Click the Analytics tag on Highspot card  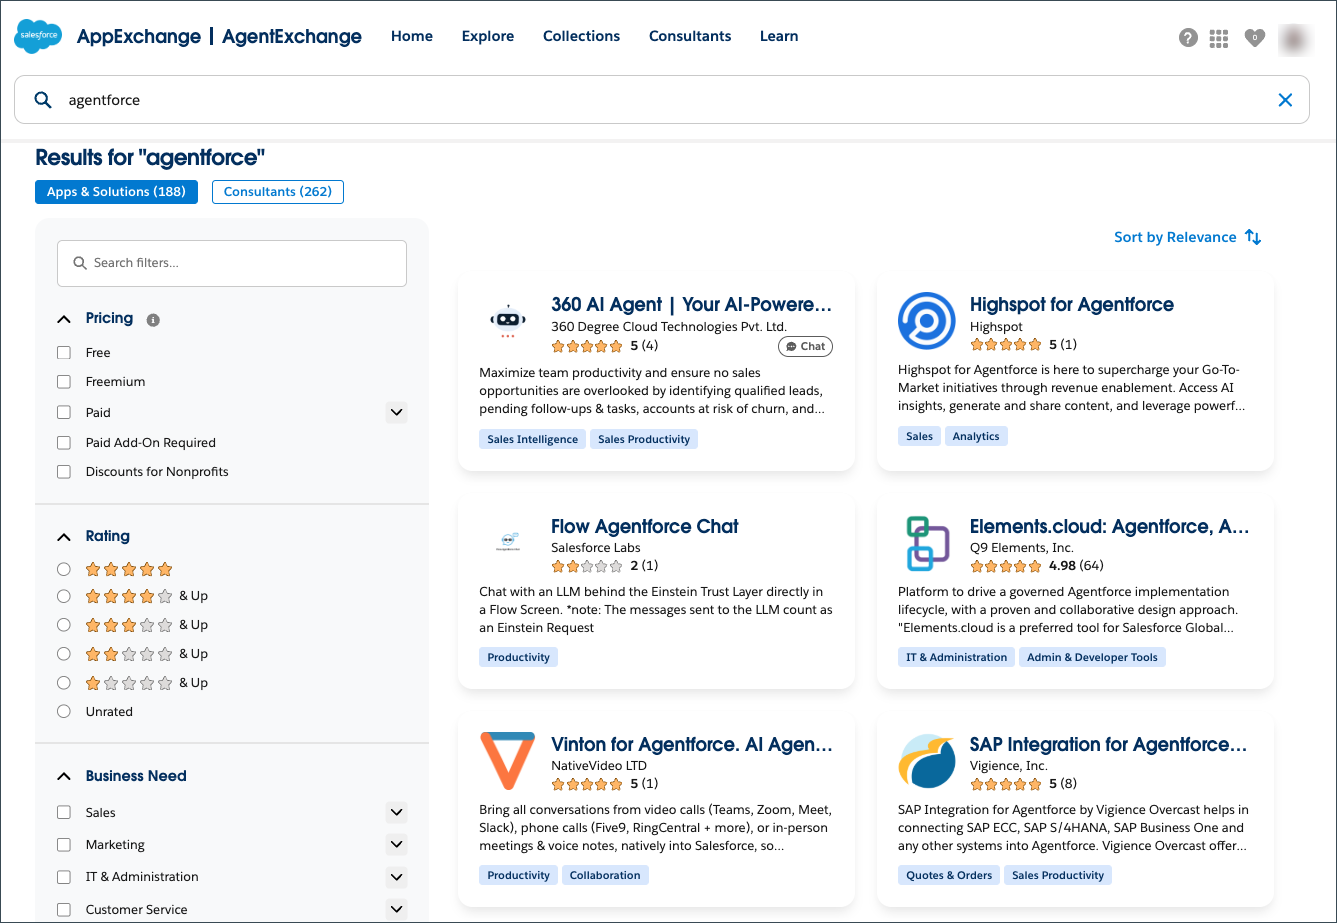click(976, 436)
